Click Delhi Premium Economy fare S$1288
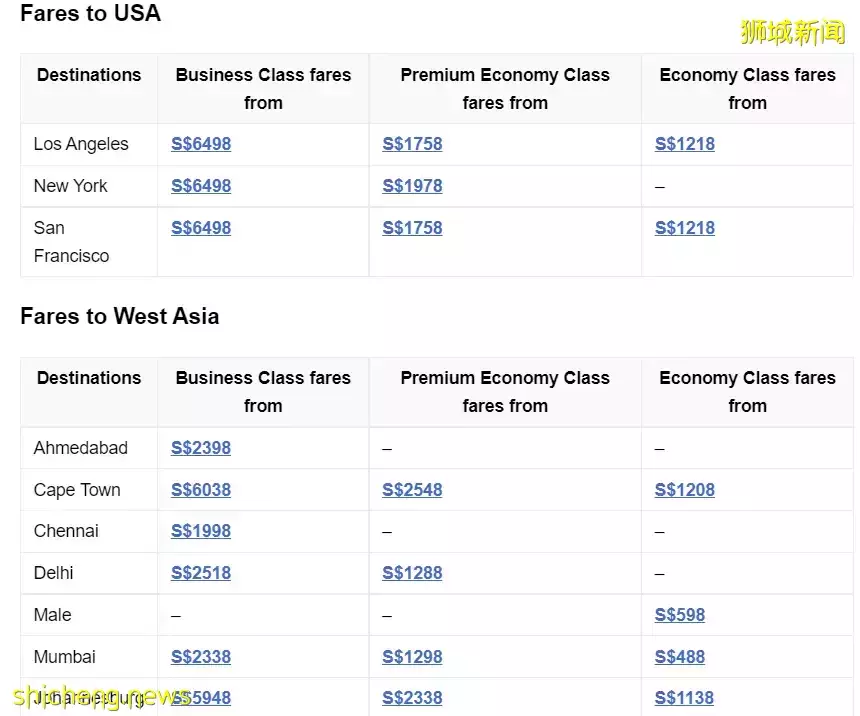The height and width of the screenshot is (716, 860). [x=412, y=573]
